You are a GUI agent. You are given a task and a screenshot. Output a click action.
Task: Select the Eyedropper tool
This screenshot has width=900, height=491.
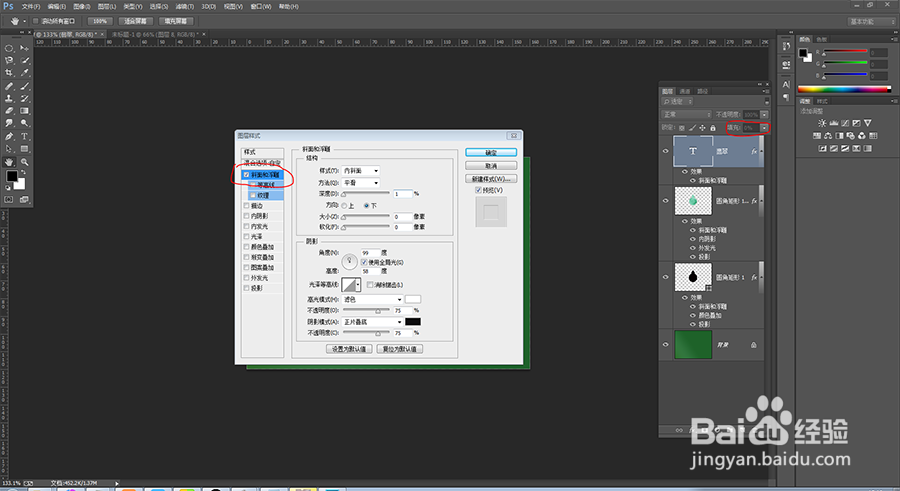tap(25, 73)
